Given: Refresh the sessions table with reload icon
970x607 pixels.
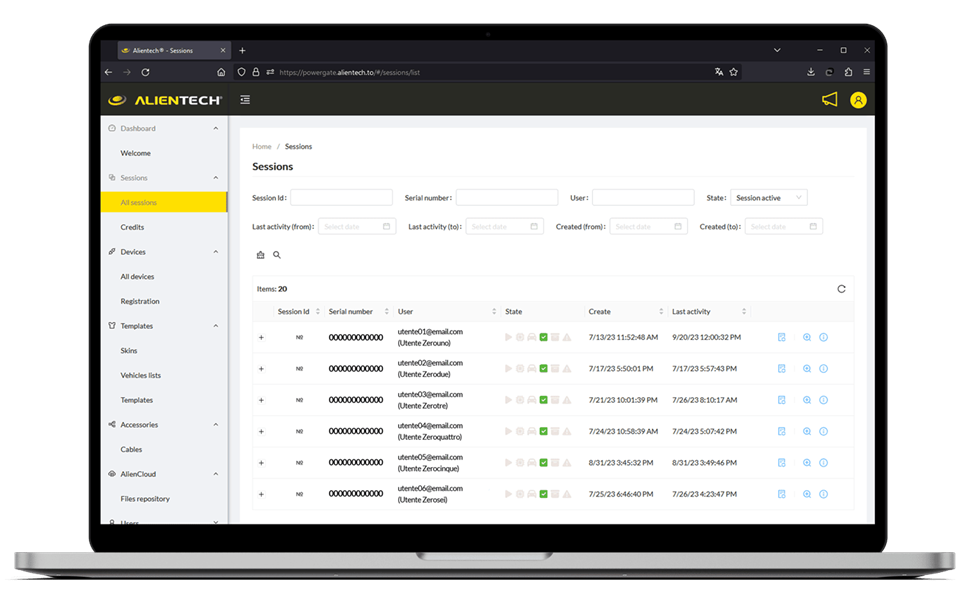Looking at the screenshot, I should point(841,289).
